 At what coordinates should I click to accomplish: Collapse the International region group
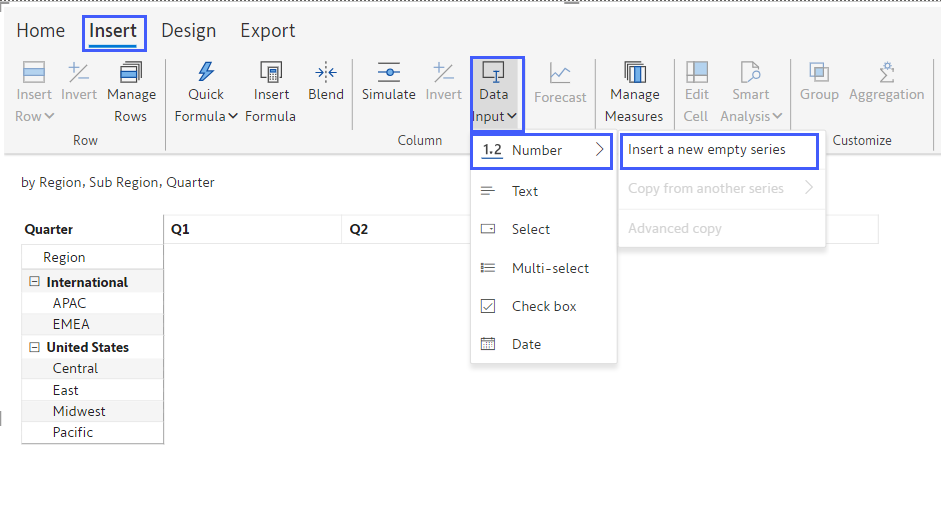click(35, 282)
